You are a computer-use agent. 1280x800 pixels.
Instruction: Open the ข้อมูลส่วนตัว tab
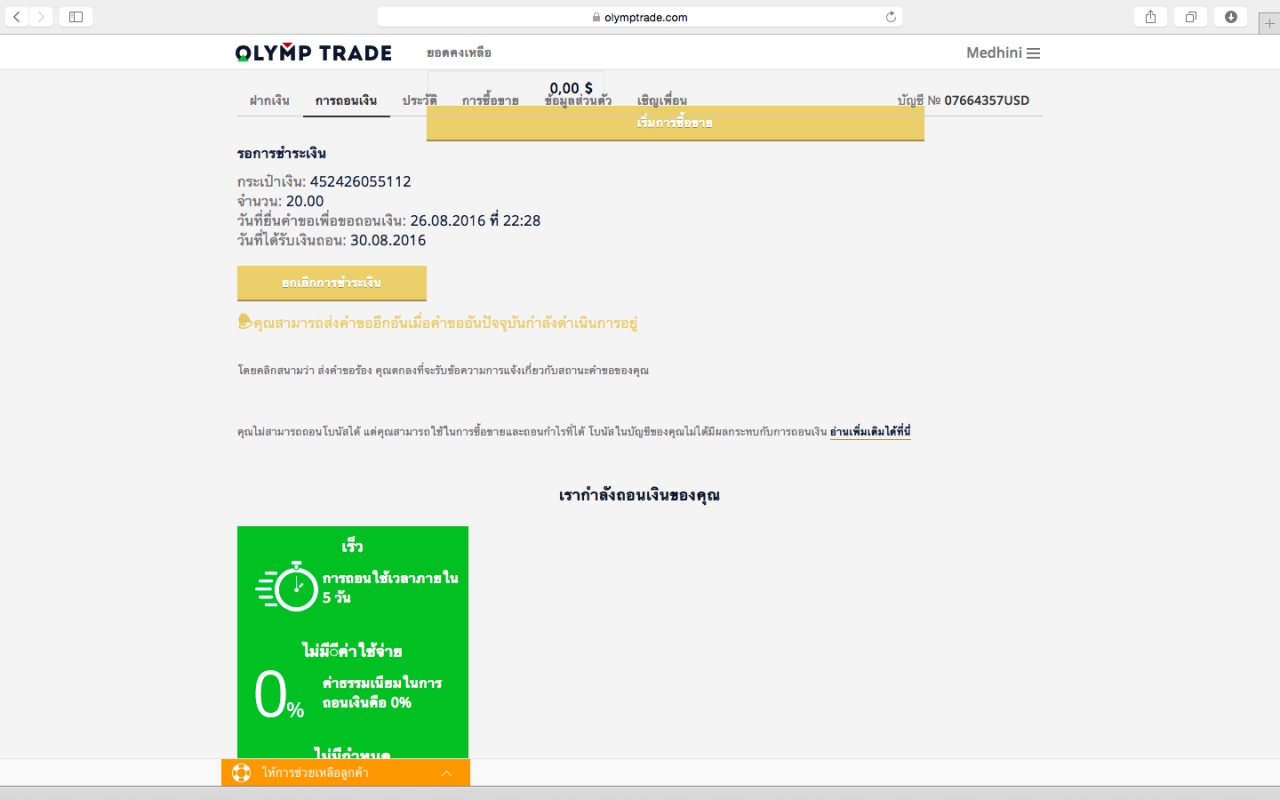click(578, 101)
